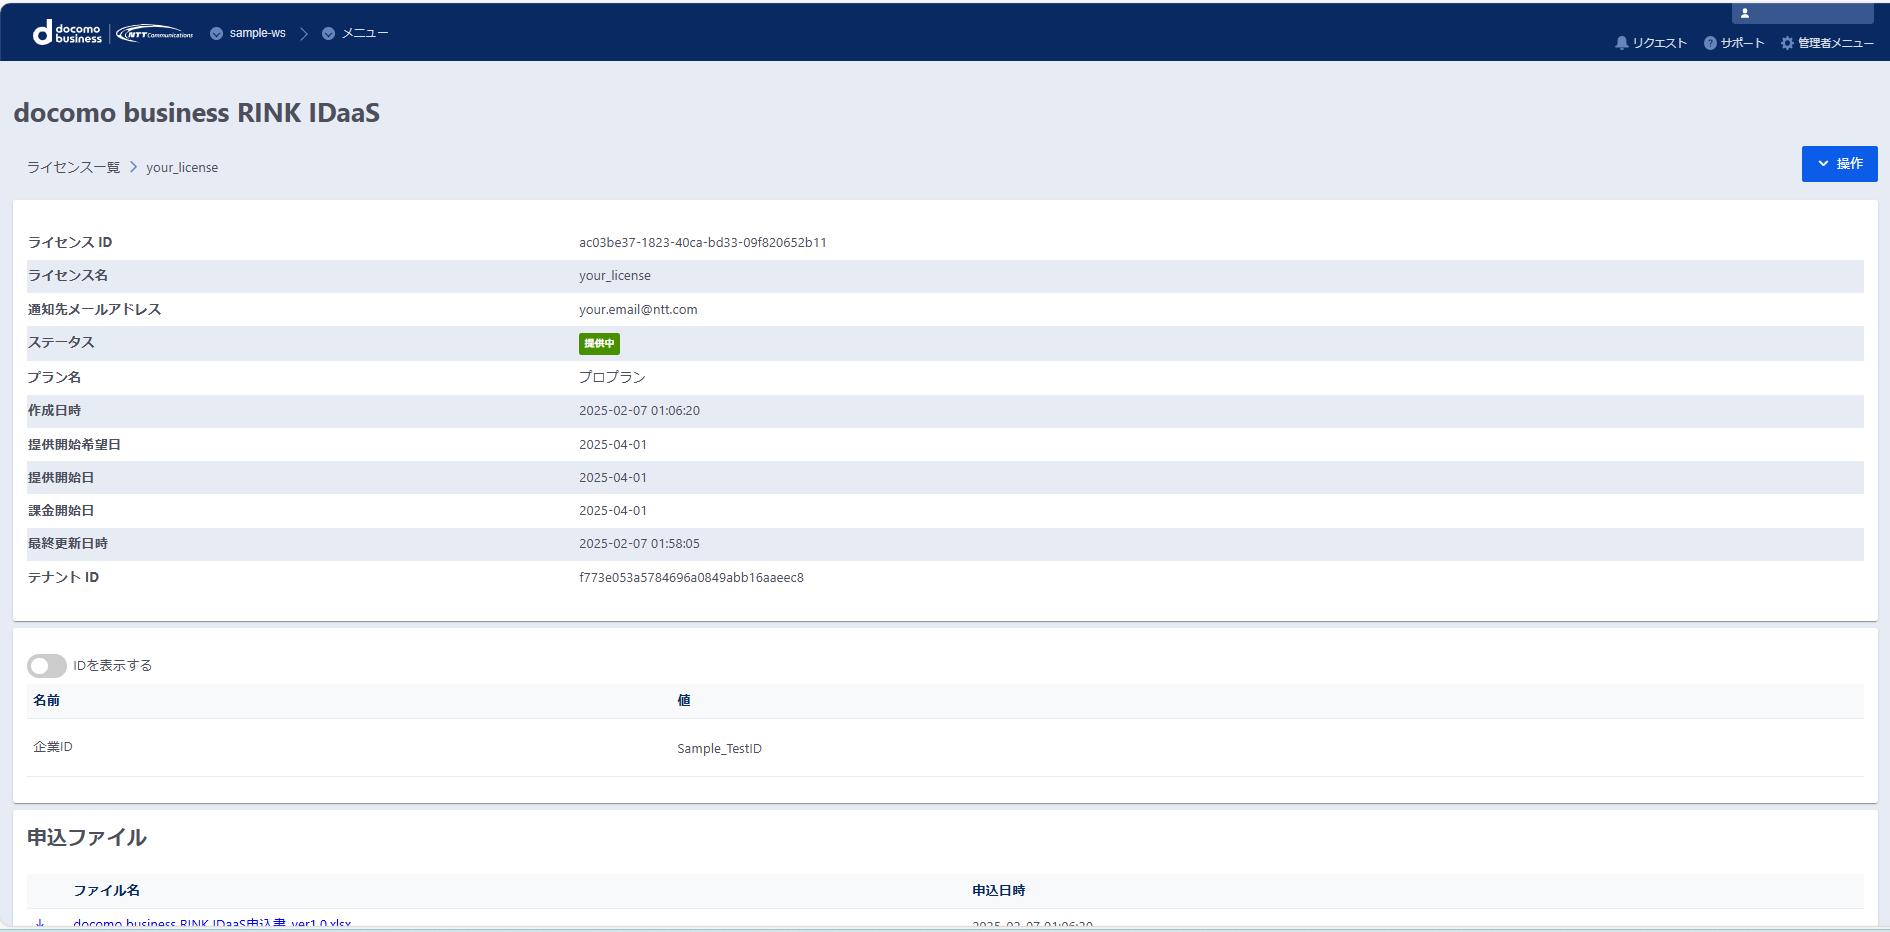Viewport: 1890px width, 932px height.
Task: Click the bell icon for リクエスト
Action: point(1621,43)
